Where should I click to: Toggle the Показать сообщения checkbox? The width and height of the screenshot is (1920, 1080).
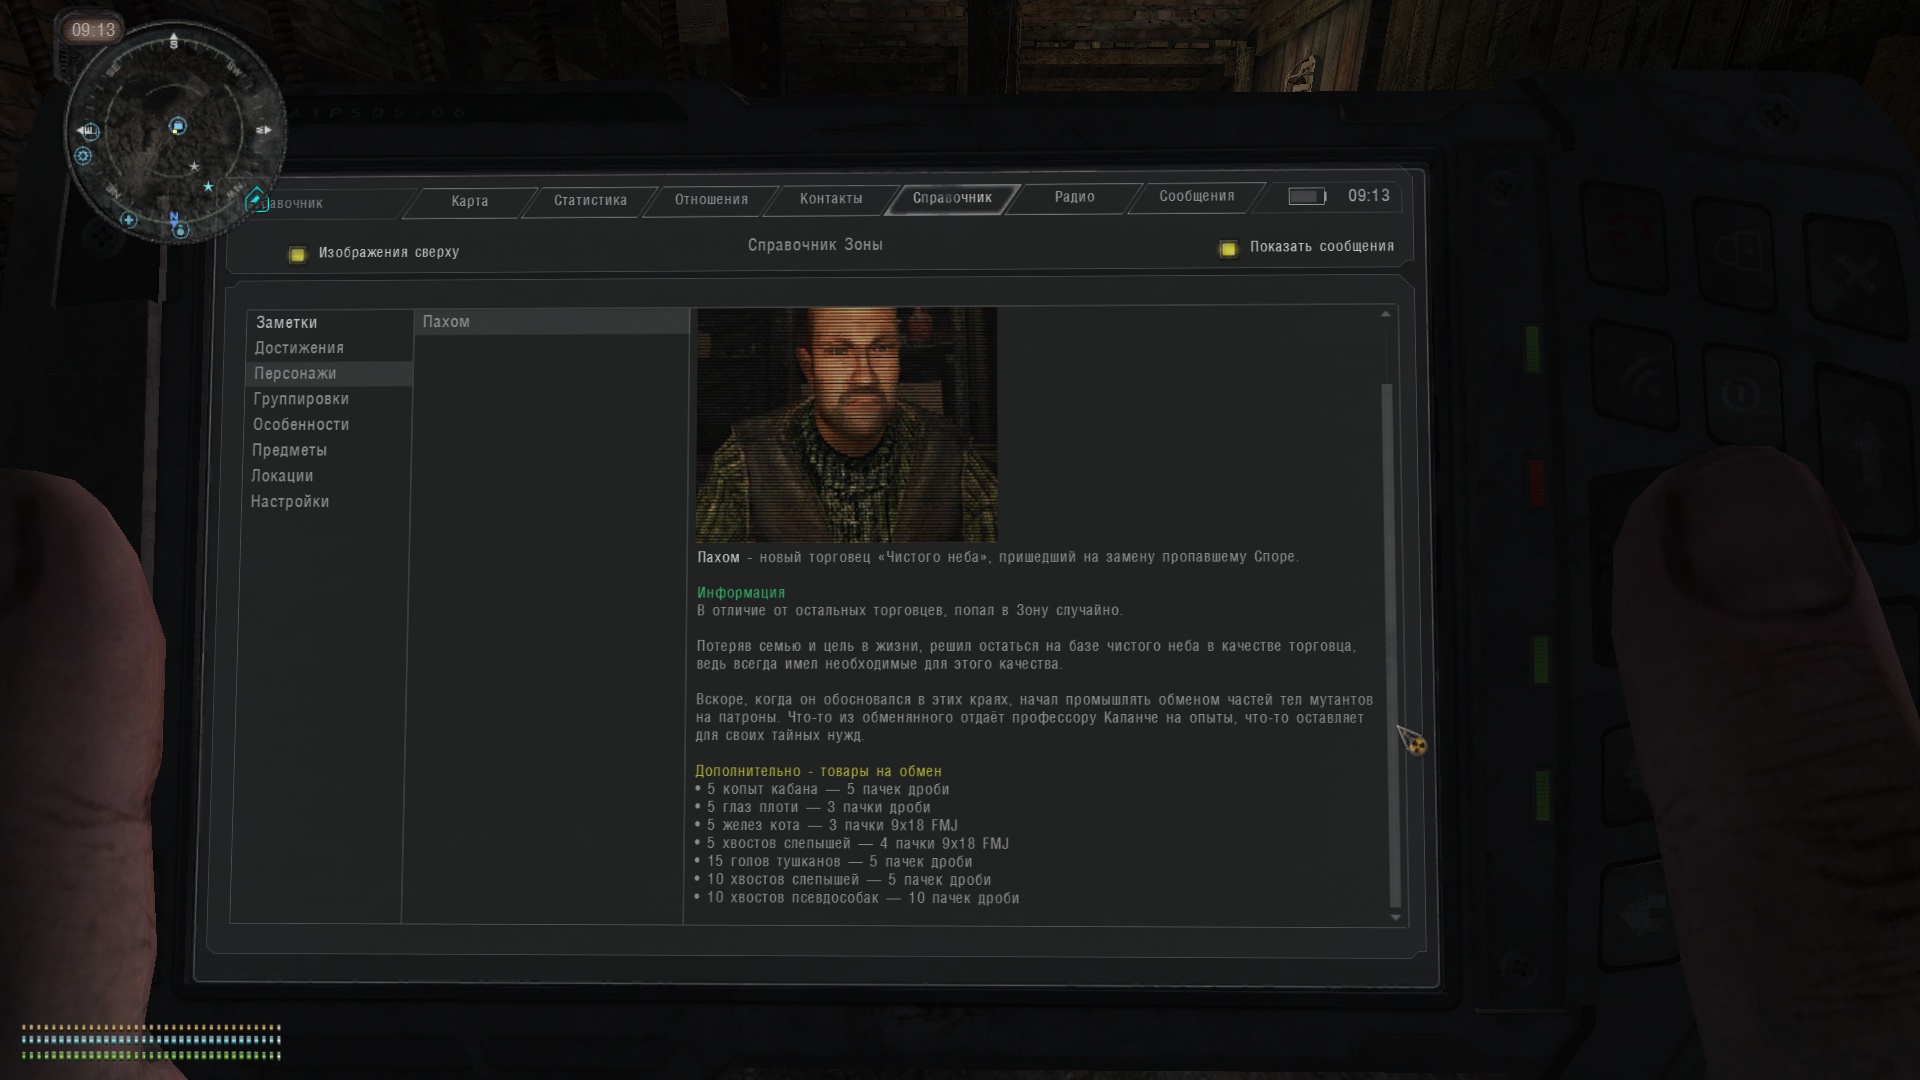pos(1228,248)
